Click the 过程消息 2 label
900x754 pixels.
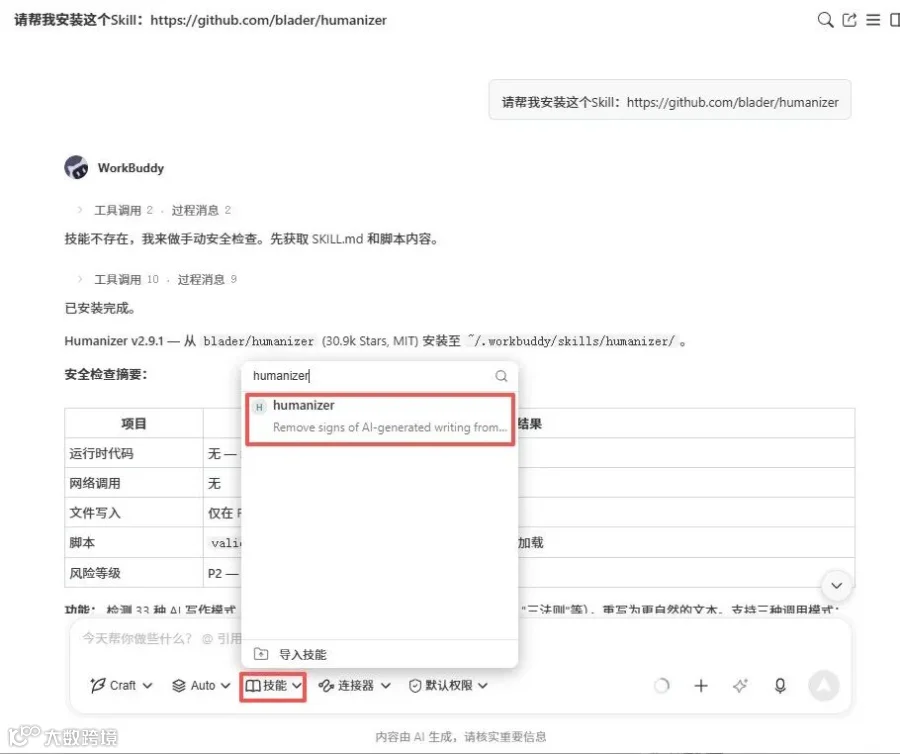pos(201,210)
